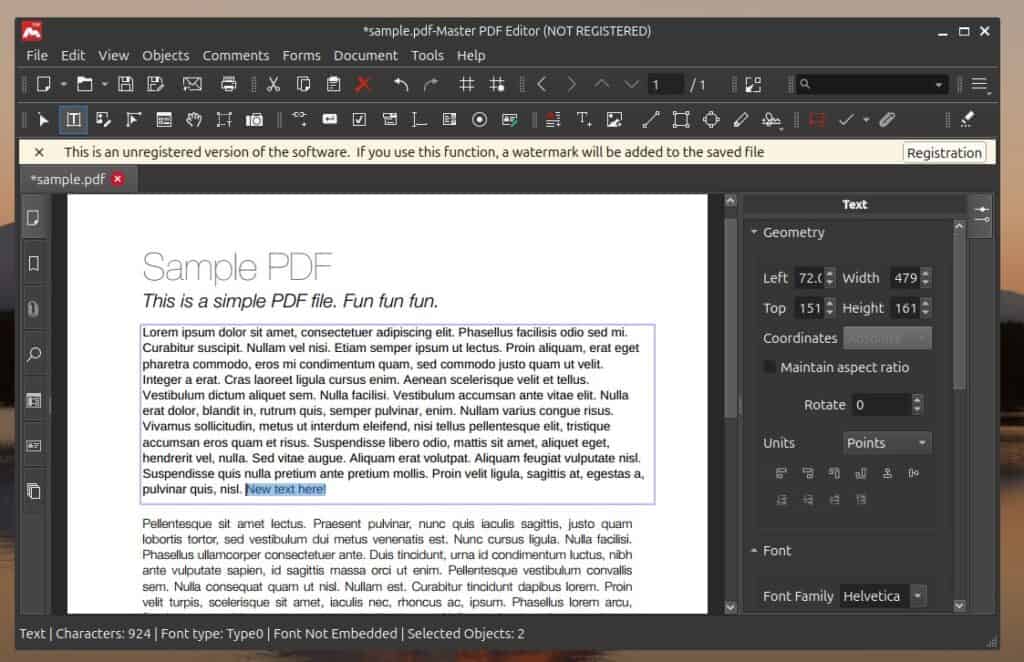This screenshot has width=1024, height=662.
Task: Close the sample.pdf tab
Action: click(118, 180)
